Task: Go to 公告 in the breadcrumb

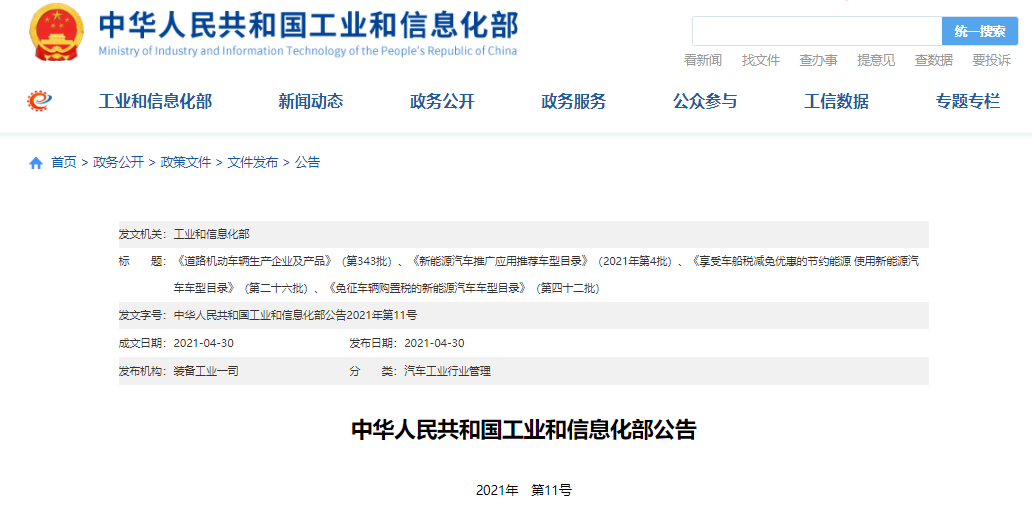Action: coord(307,163)
